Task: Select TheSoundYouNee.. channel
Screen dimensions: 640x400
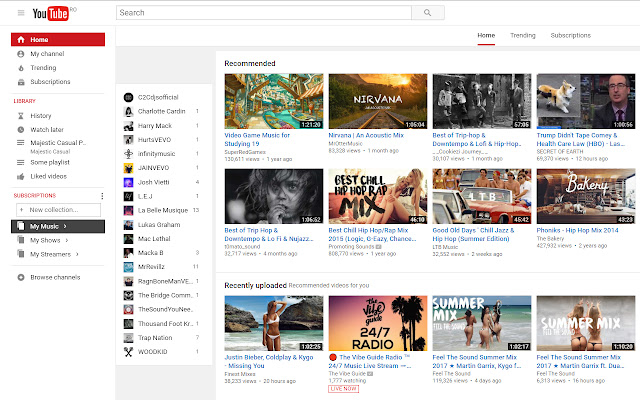Action: [x=165, y=309]
